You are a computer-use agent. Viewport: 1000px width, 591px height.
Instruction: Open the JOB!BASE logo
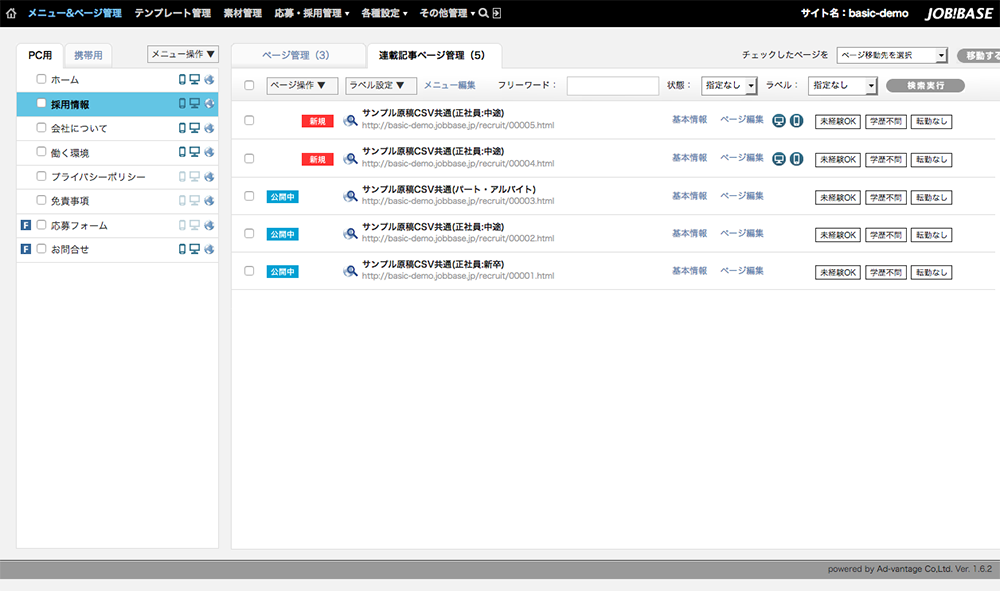(959, 13)
